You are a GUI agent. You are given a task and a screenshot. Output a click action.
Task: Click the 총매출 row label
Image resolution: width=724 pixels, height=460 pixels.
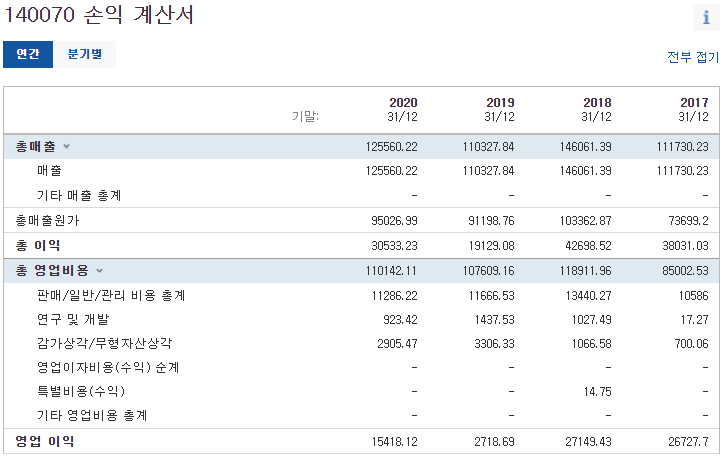pyautogui.click(x=36, y=146)
